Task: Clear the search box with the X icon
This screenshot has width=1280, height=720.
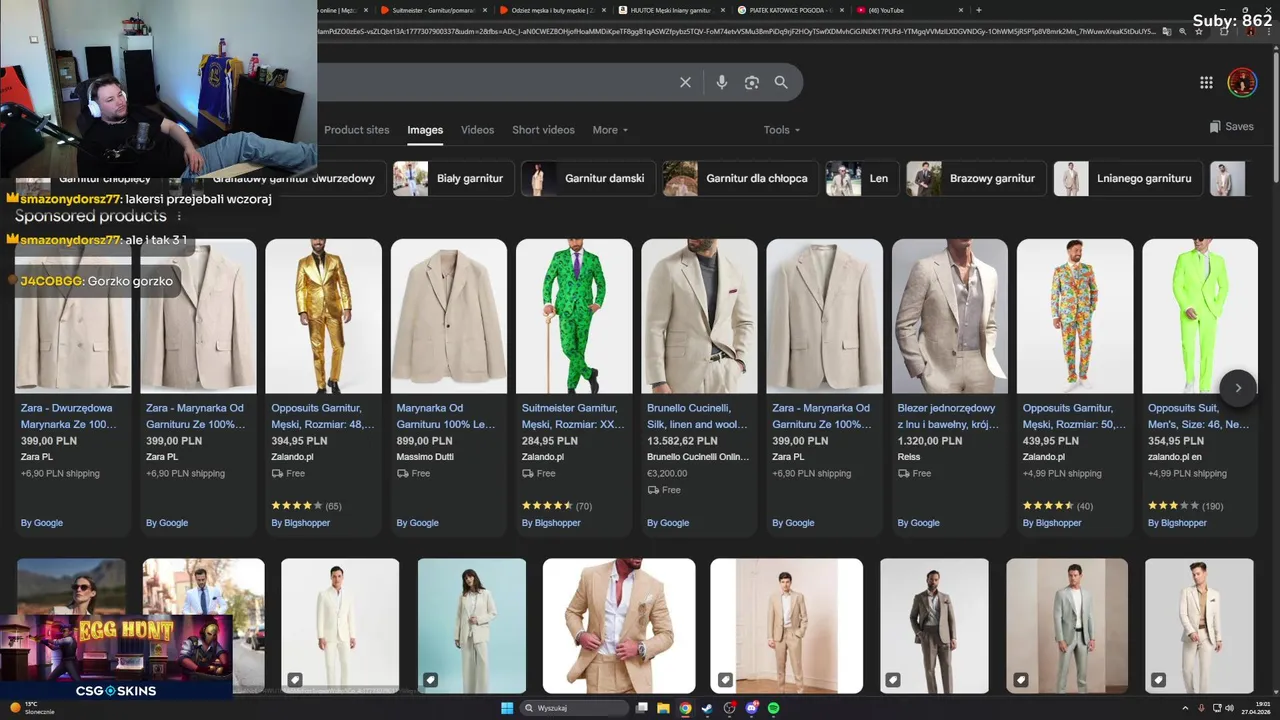Action: tap(685, 82)
